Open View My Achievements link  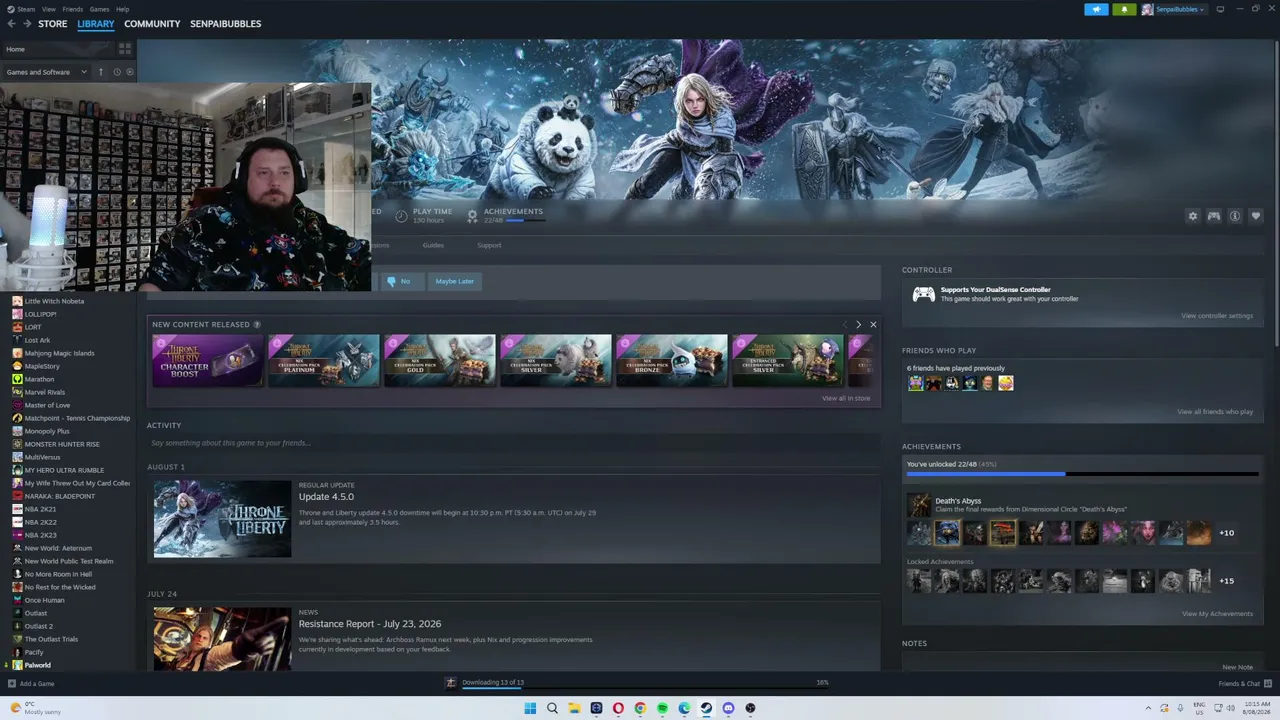(x=1217, y=614)
